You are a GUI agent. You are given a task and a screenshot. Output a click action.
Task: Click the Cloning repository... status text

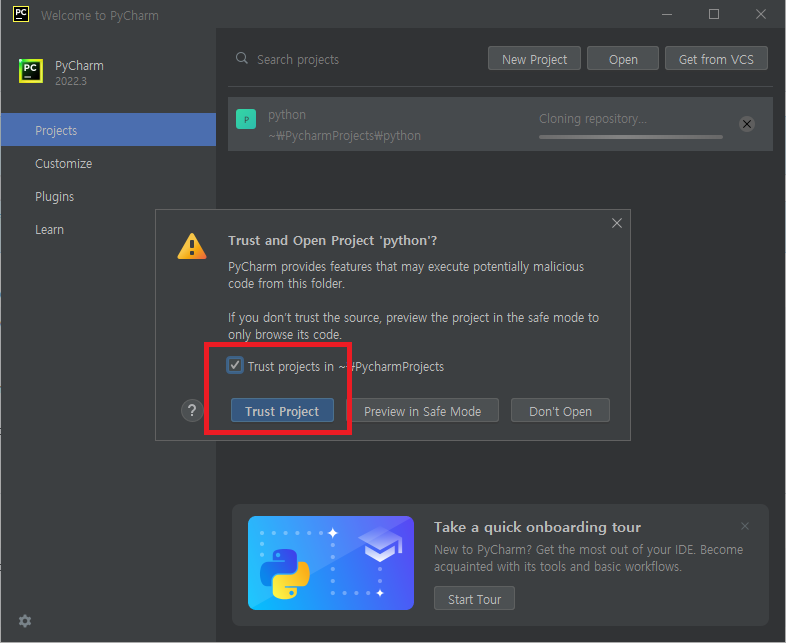[593, 119]
